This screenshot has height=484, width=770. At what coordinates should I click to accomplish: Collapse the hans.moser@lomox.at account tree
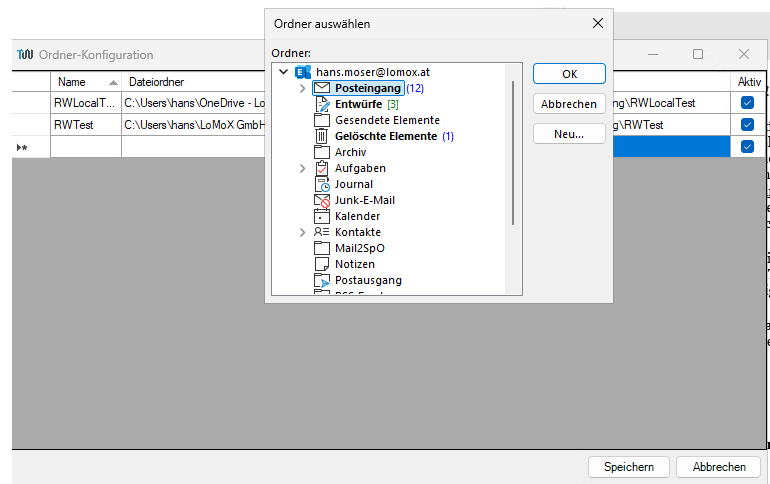point(283,72)
